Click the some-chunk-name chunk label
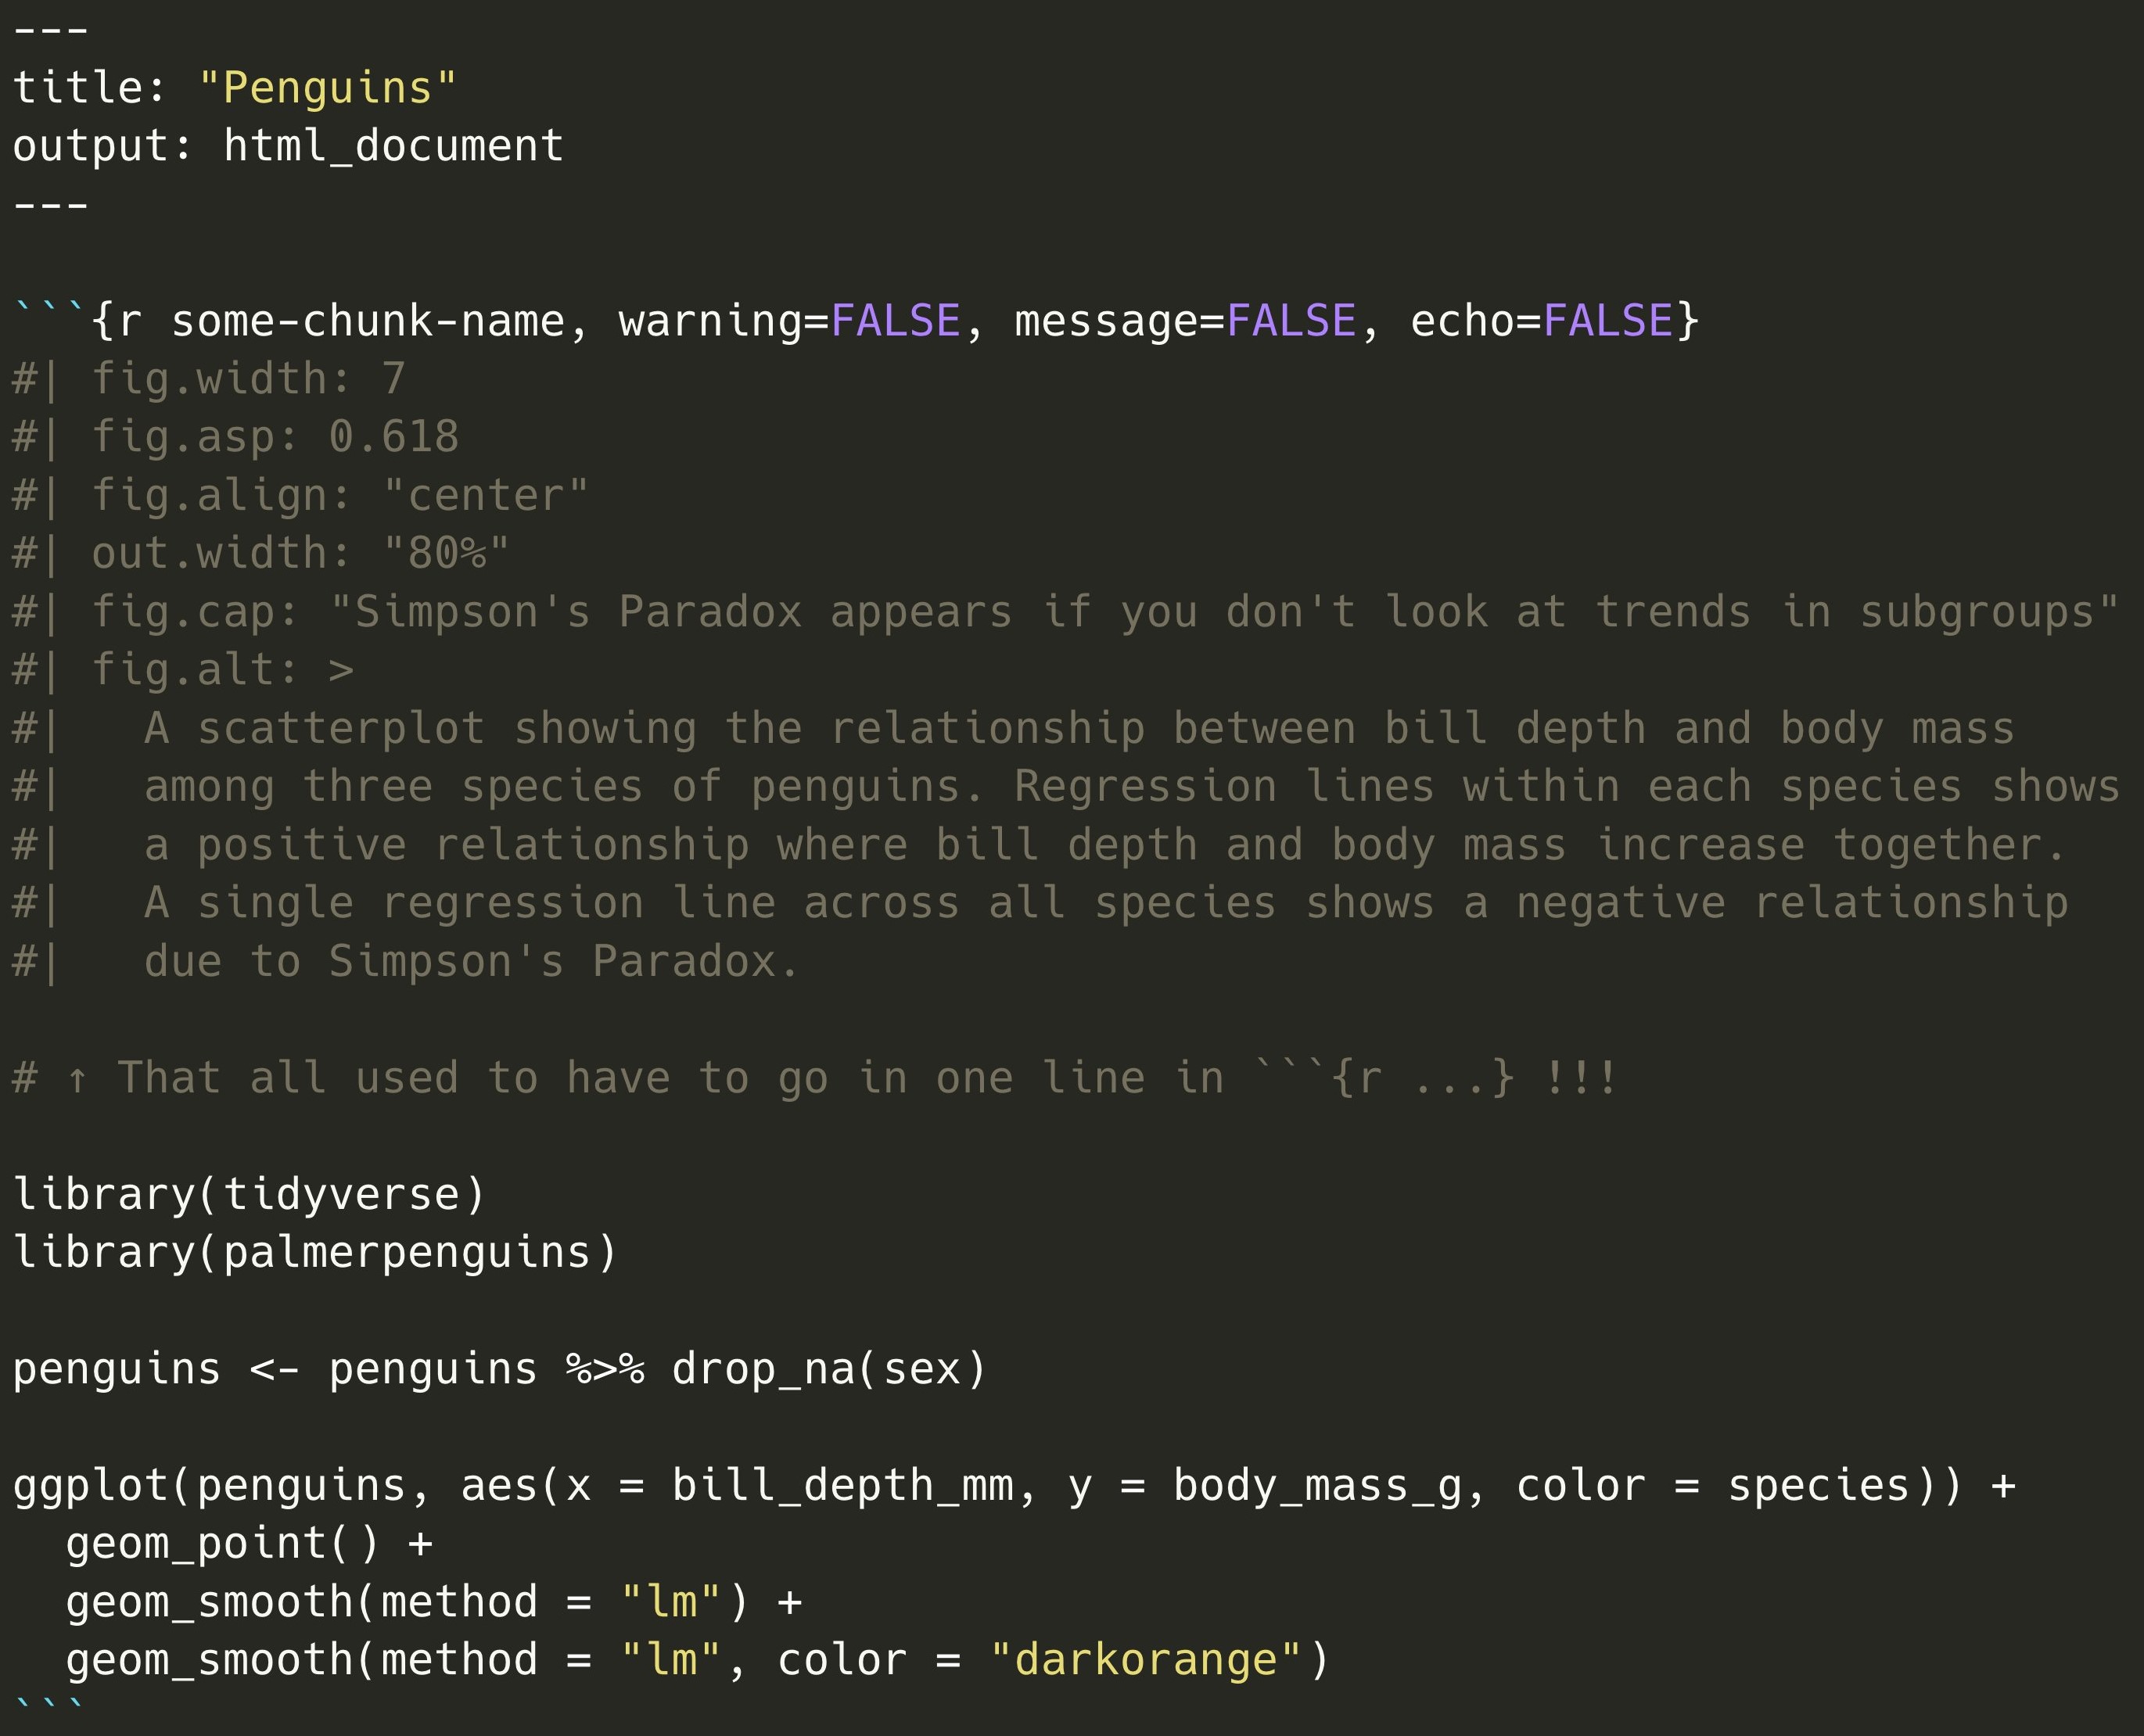The width and height of the screenshot is (2144, 1736). [367, 321]
